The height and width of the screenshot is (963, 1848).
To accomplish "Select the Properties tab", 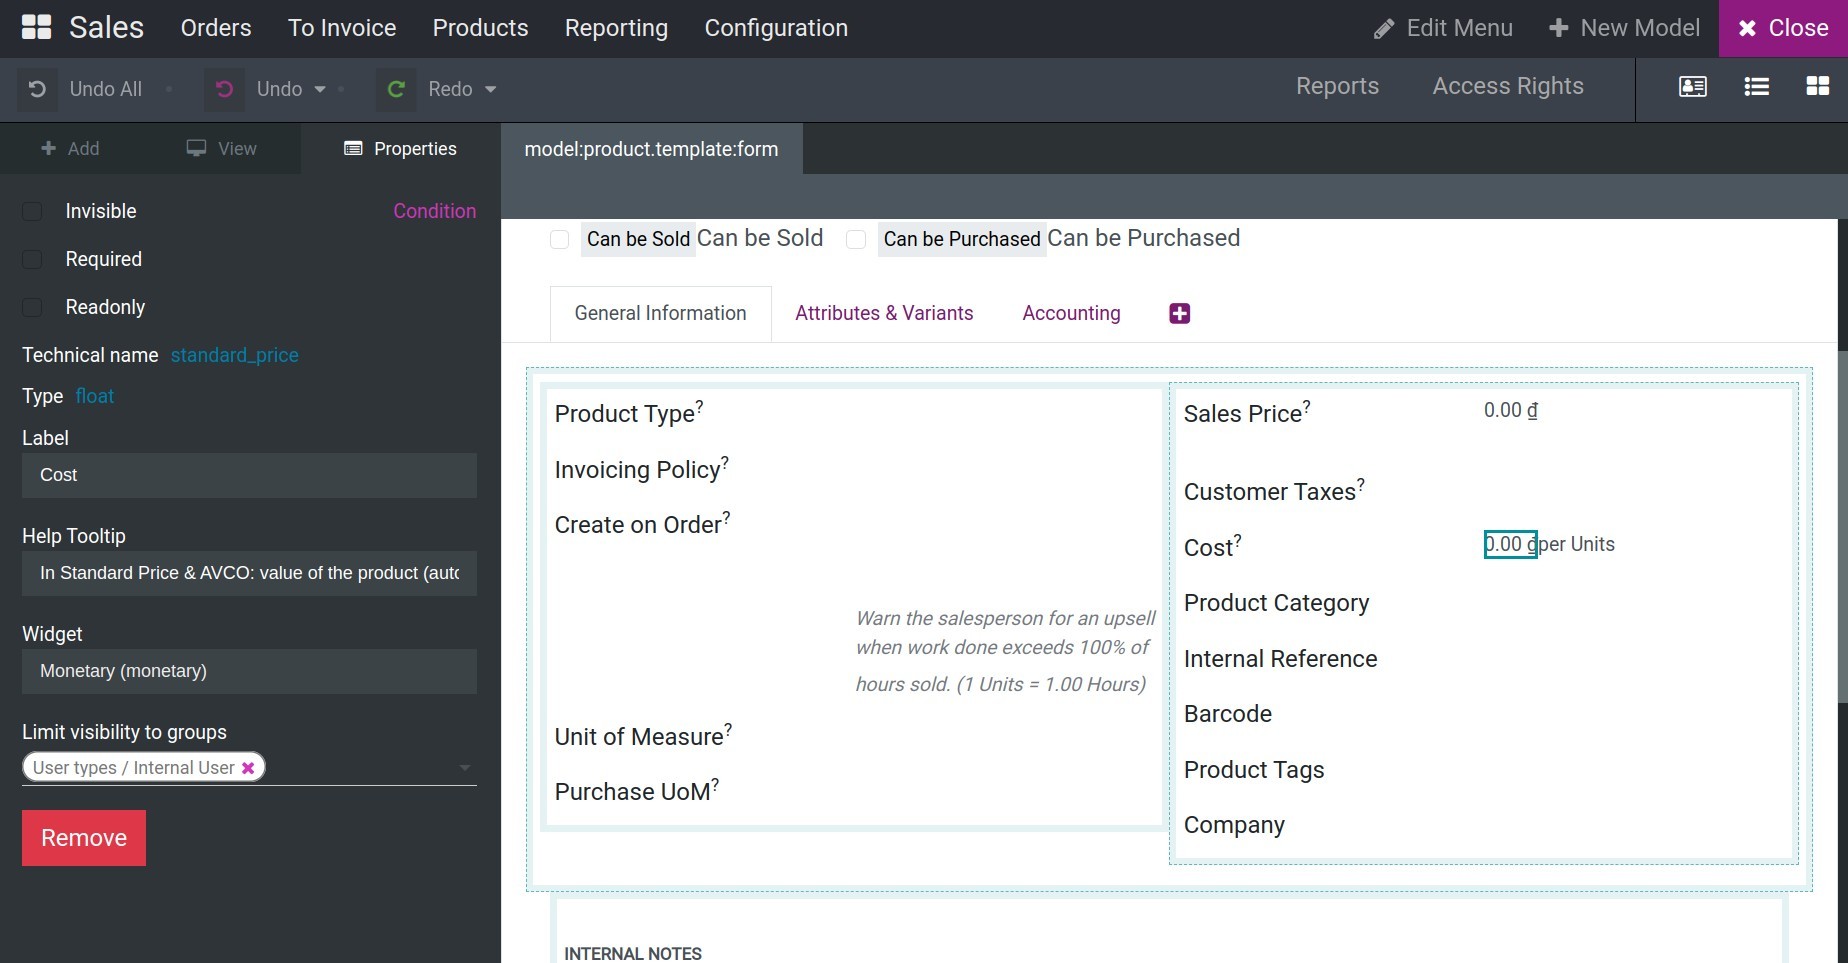I will point(400,148).
